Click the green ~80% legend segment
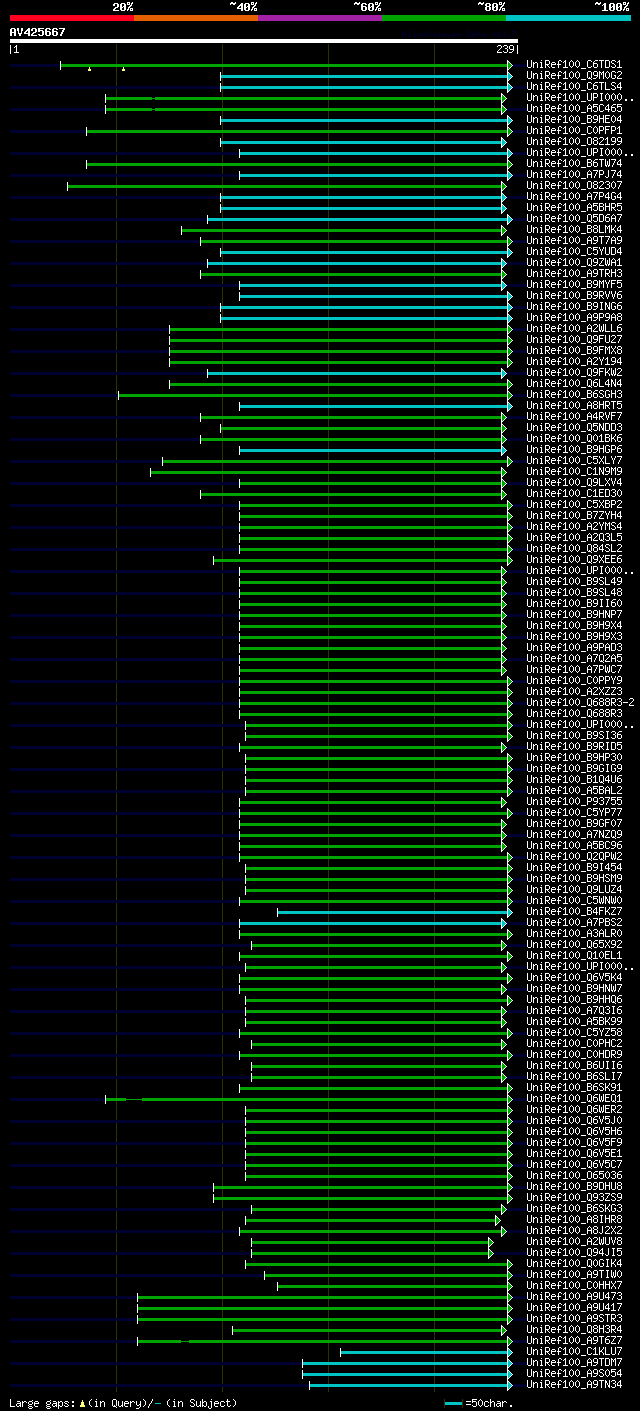This screenshot has width=640, height=1411. [443, 18]
